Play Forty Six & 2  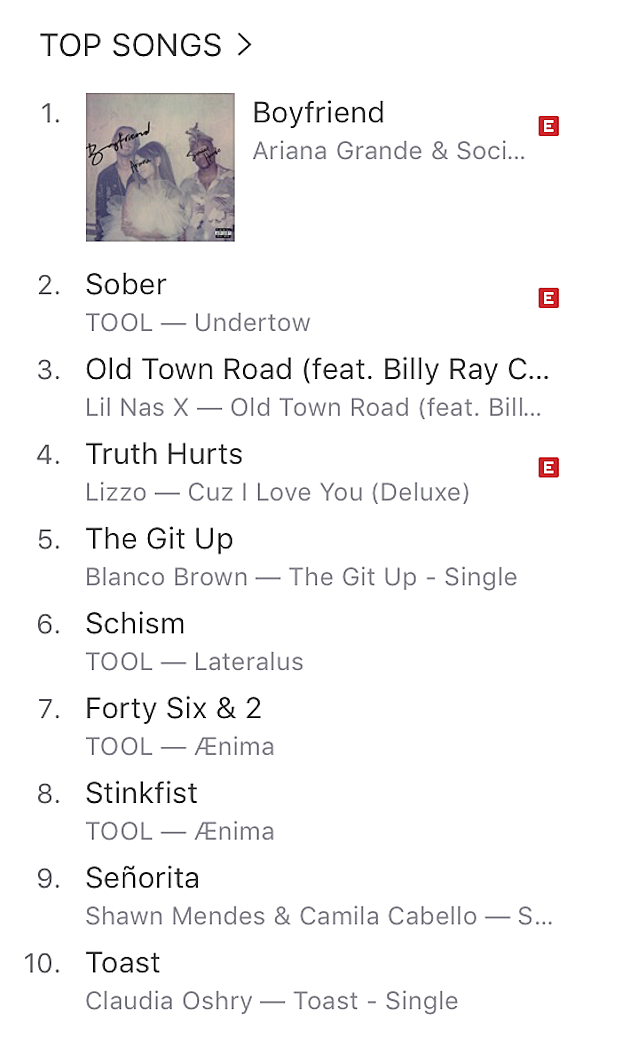(173, 708)
